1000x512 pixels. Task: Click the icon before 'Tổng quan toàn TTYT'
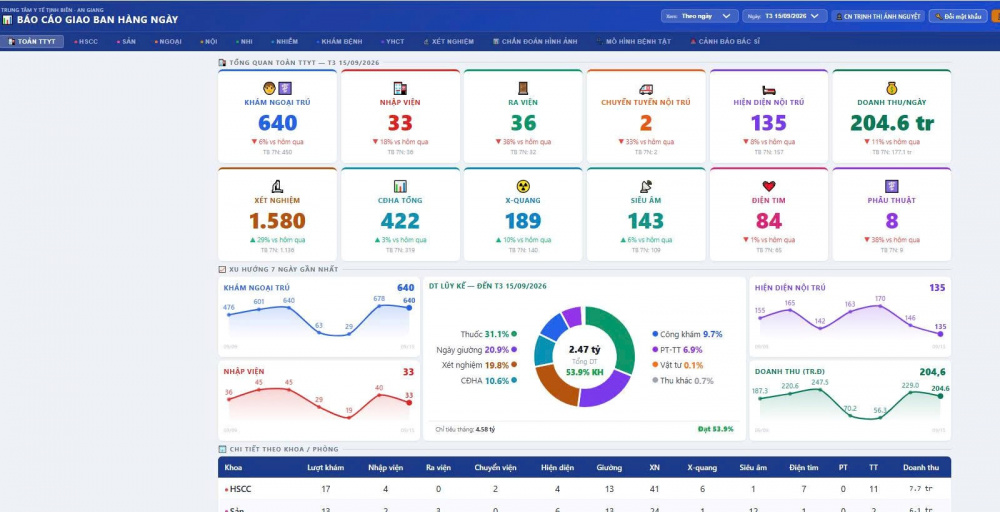222,62
